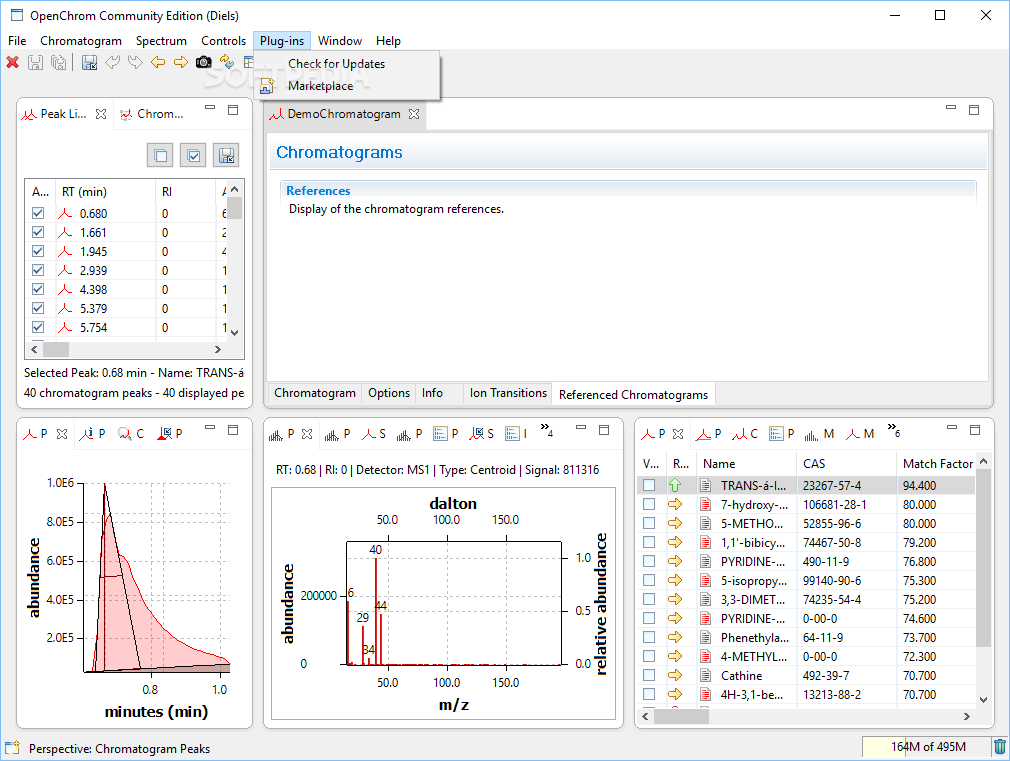
Task: Click the camera snapshot toolbar icon
Action: pos(204,63)
